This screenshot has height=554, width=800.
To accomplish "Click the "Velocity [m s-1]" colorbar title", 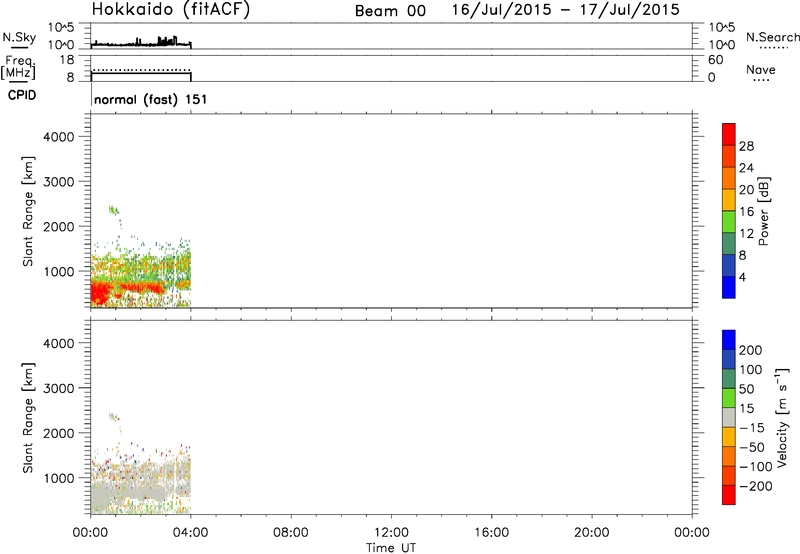I will tap(782, 417).
